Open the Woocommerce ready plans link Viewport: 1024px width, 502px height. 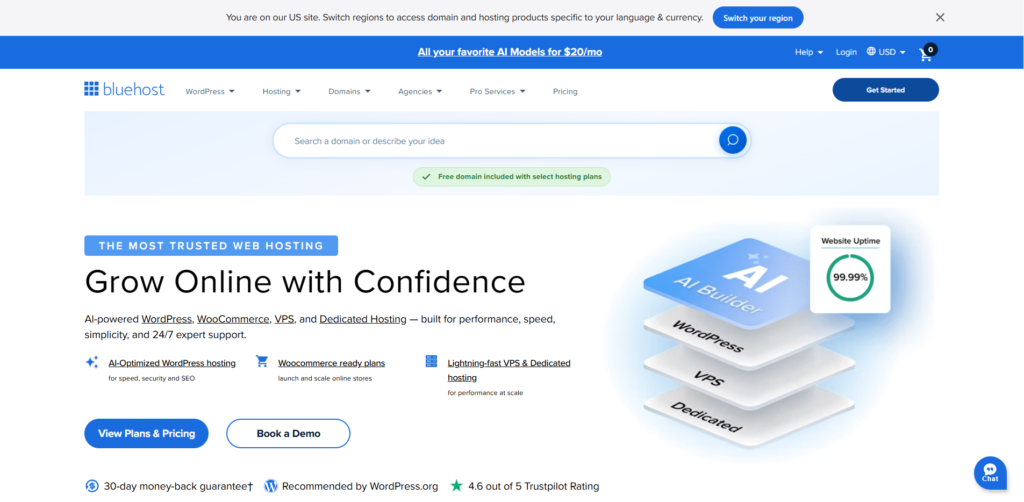[331, 363]
